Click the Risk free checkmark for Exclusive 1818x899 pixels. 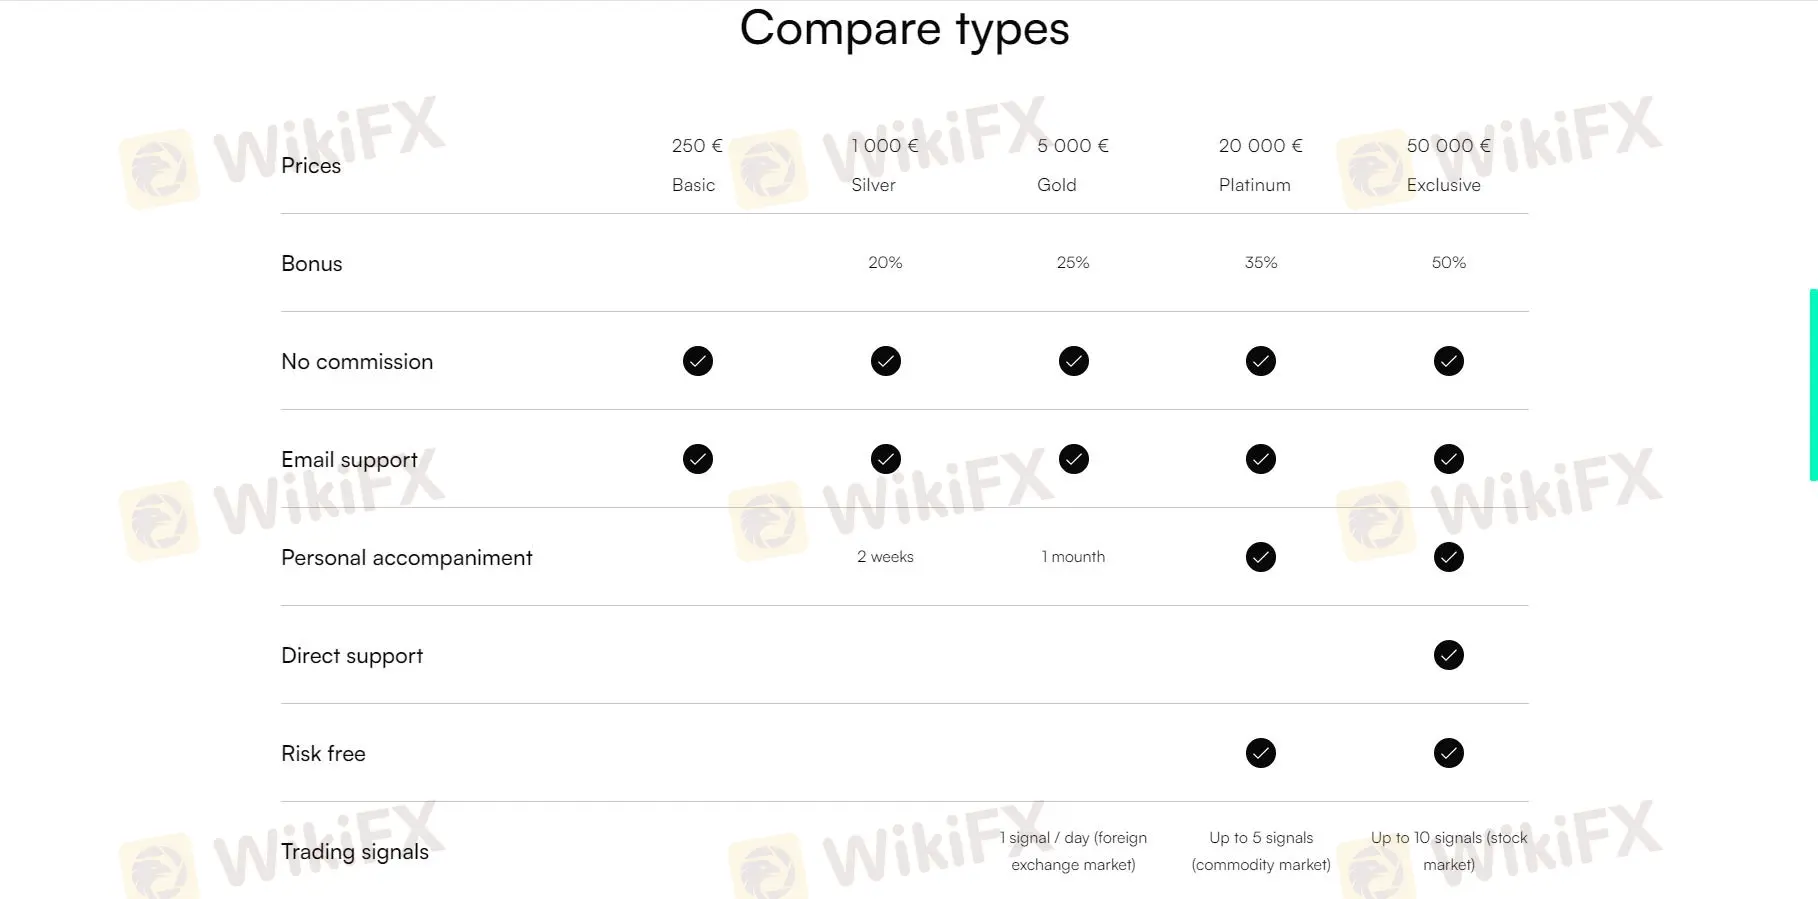click(x=1448, y=753)
